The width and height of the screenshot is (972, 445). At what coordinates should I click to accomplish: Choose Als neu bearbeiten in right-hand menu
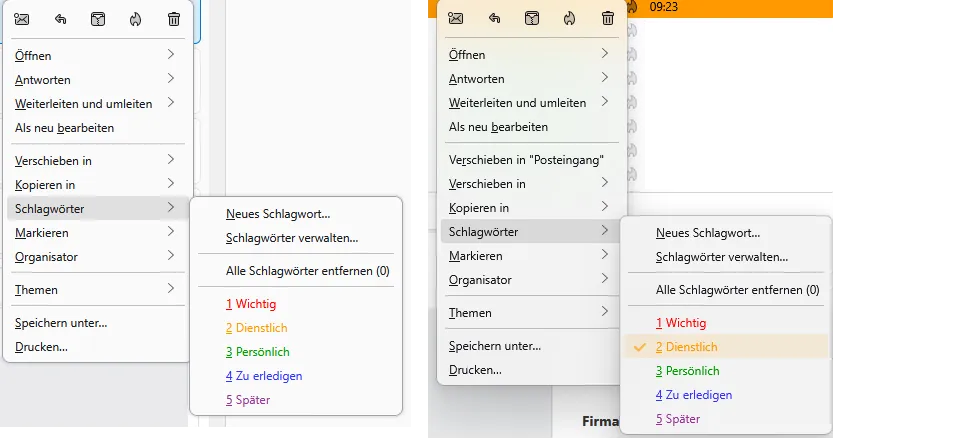[532, 127]
